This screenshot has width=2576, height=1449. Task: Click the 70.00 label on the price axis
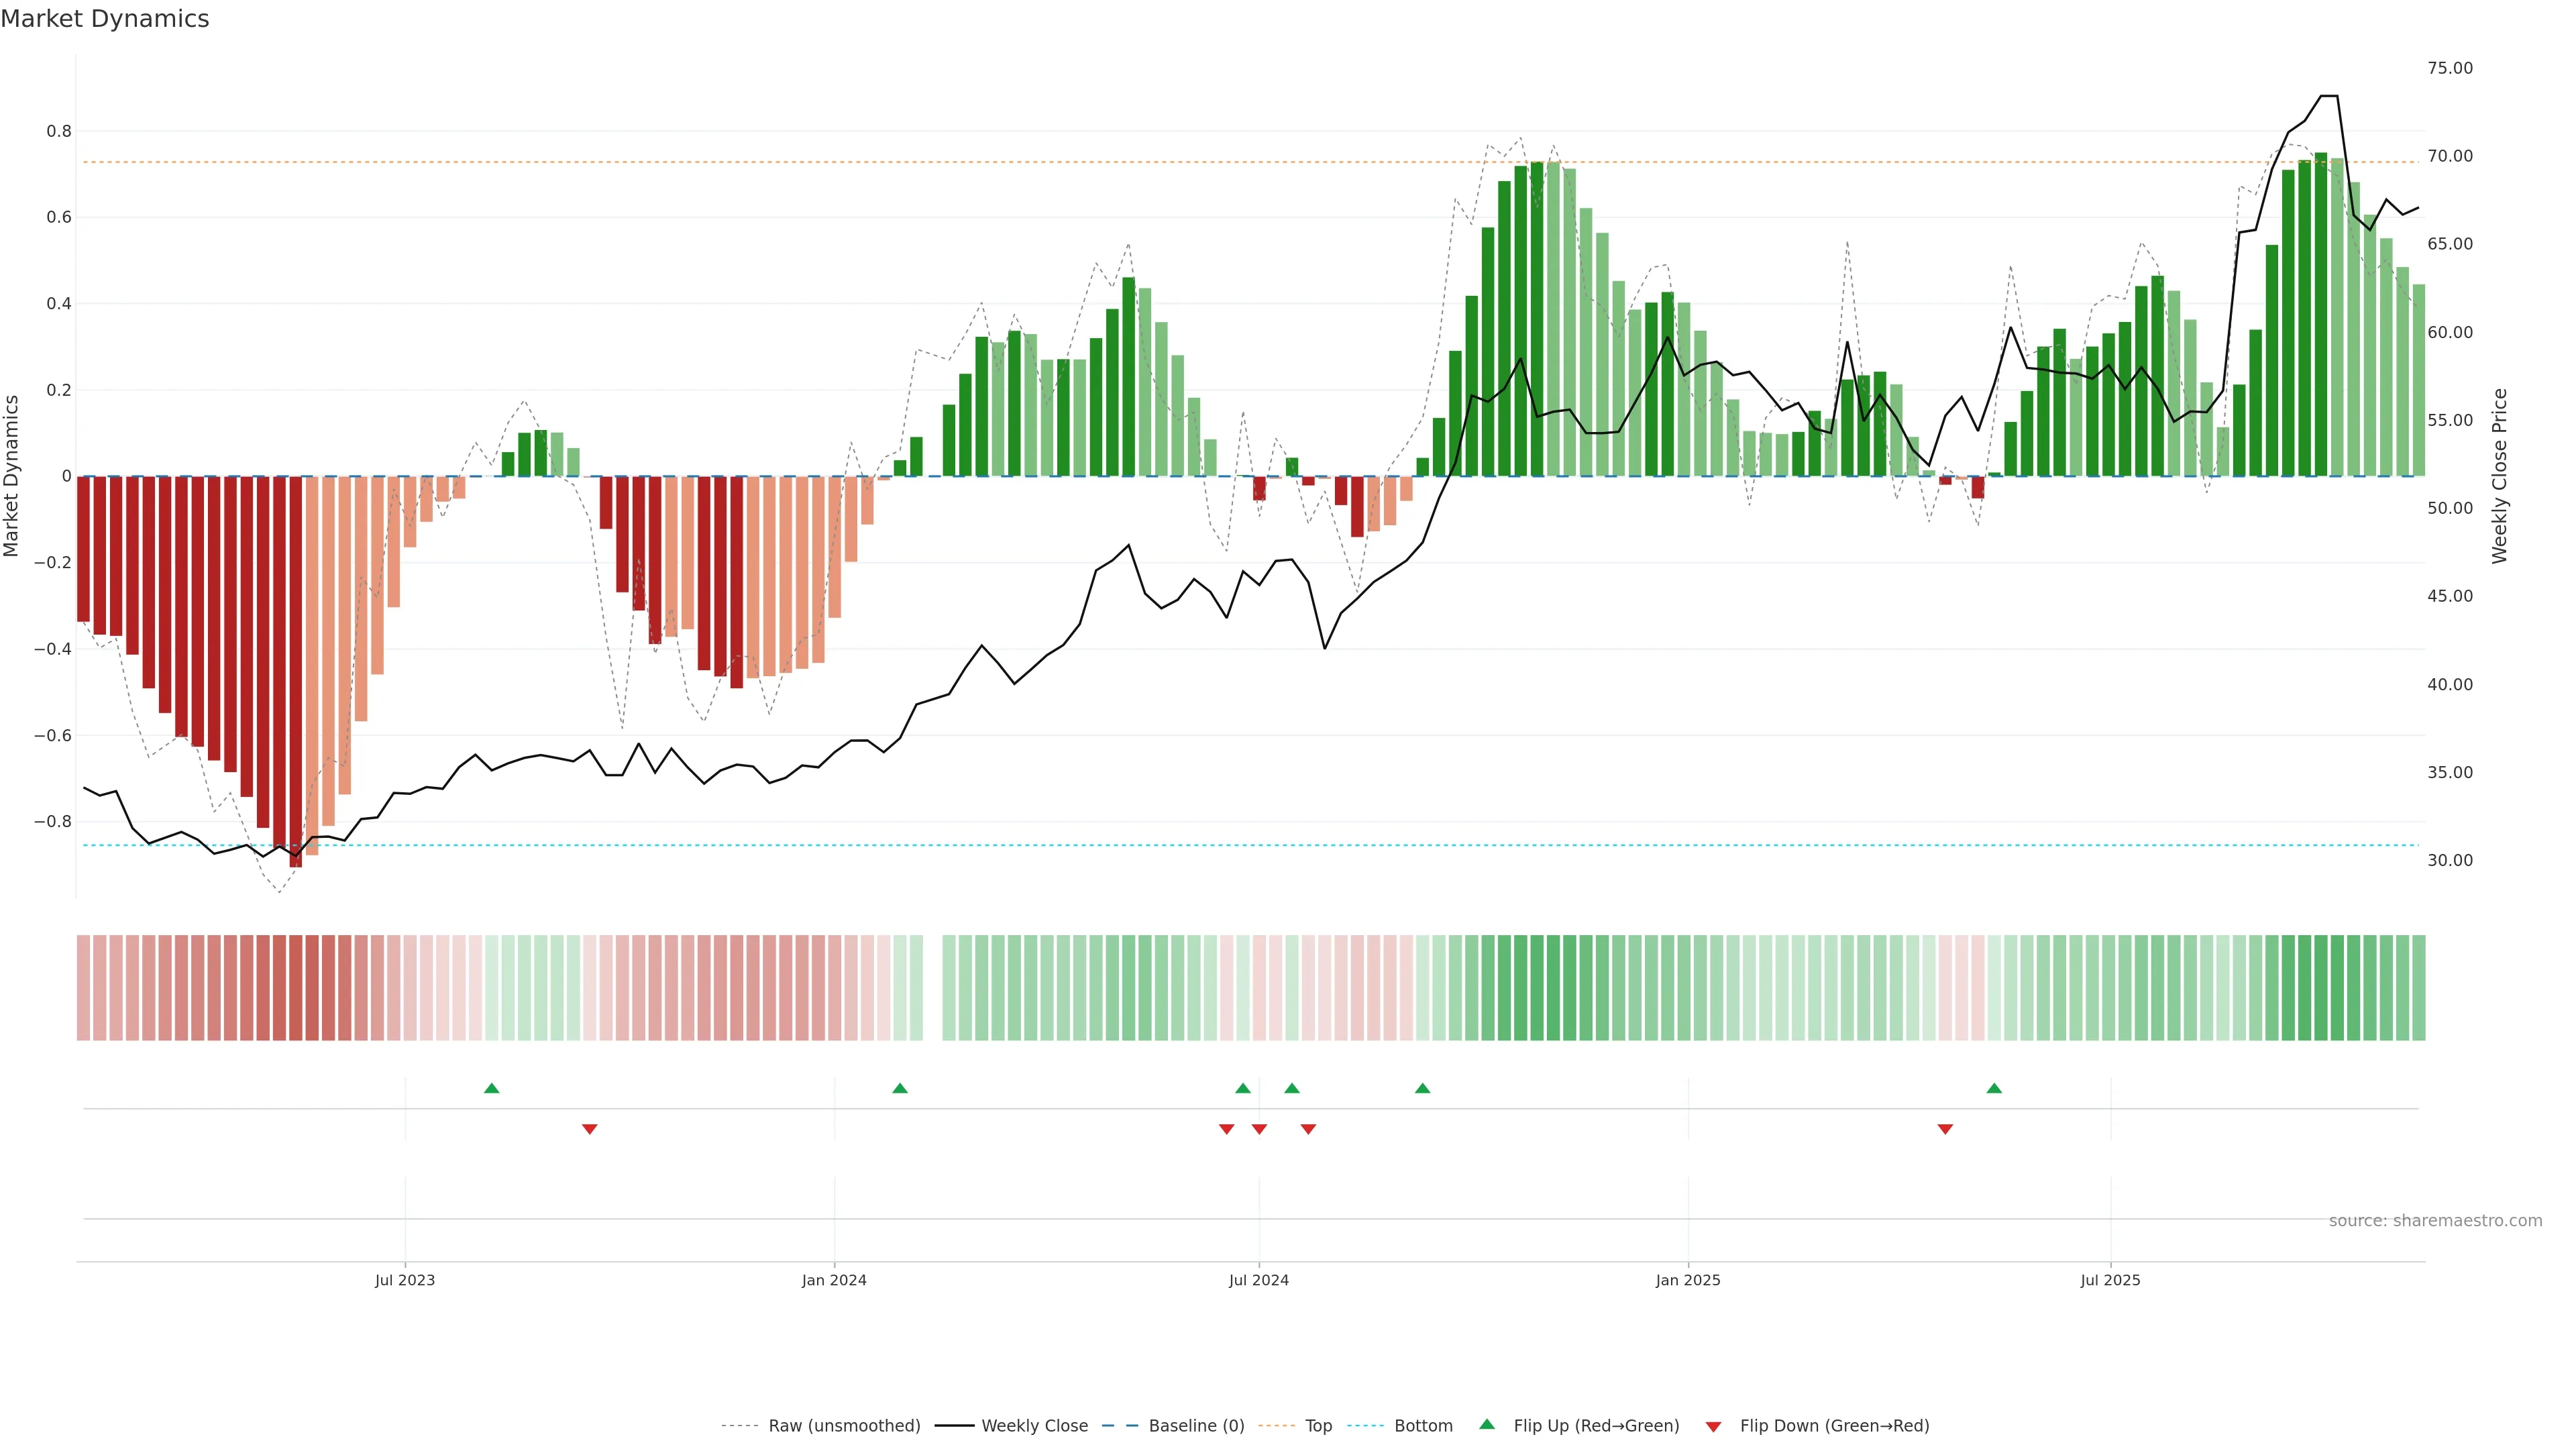[x=2449, y=156]
